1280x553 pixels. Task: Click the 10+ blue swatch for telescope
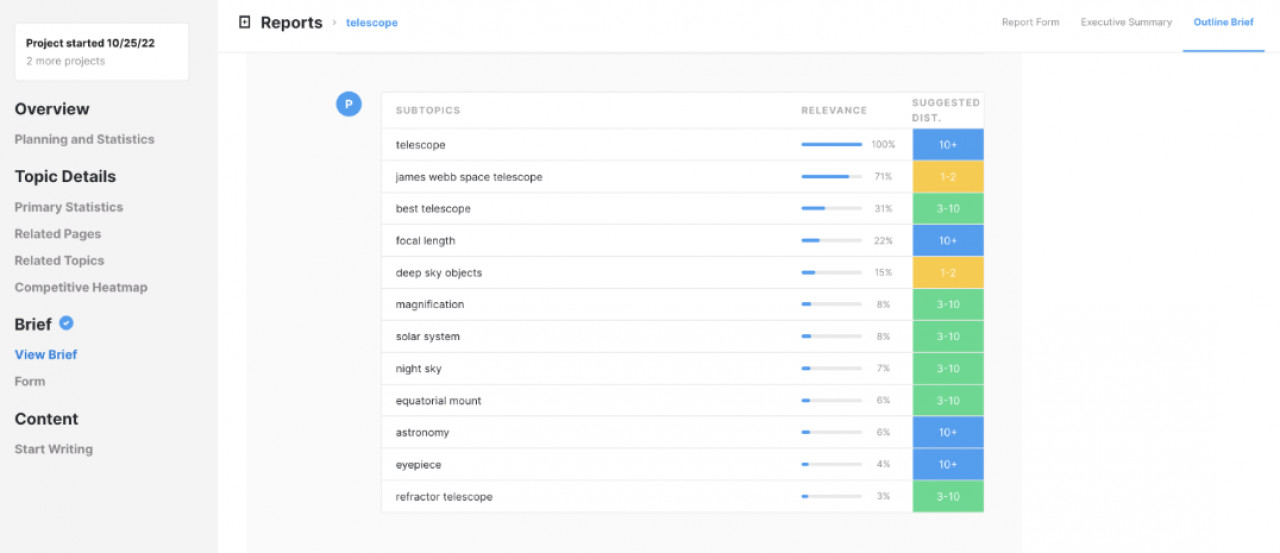(x=947, y=145)
